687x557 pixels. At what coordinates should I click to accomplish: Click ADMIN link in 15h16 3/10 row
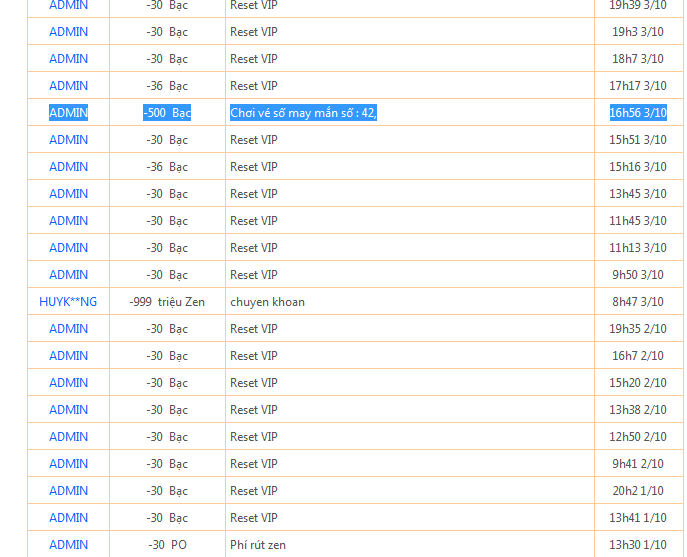(x=68, y=167)
